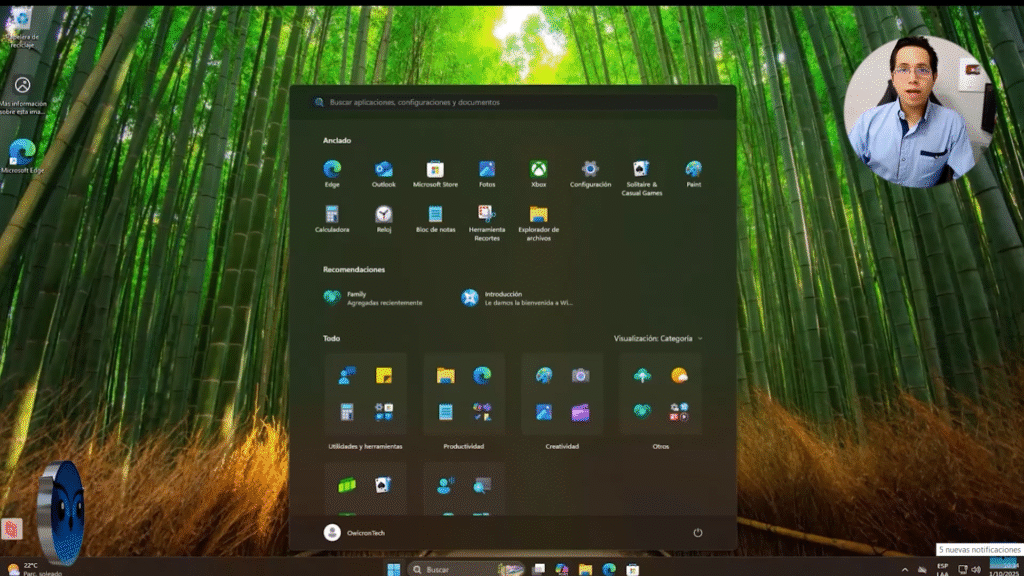Click the Start menu search field
Screen dimensions: 1024x576
[x=512, y=102]
